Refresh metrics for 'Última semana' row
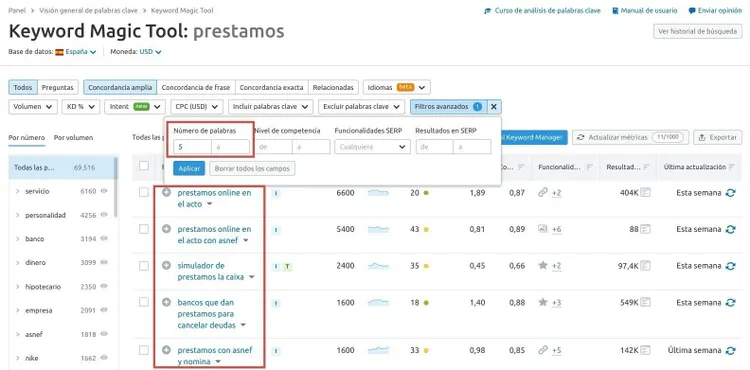The height and width of the screenshot is (370, 750). 730,350
